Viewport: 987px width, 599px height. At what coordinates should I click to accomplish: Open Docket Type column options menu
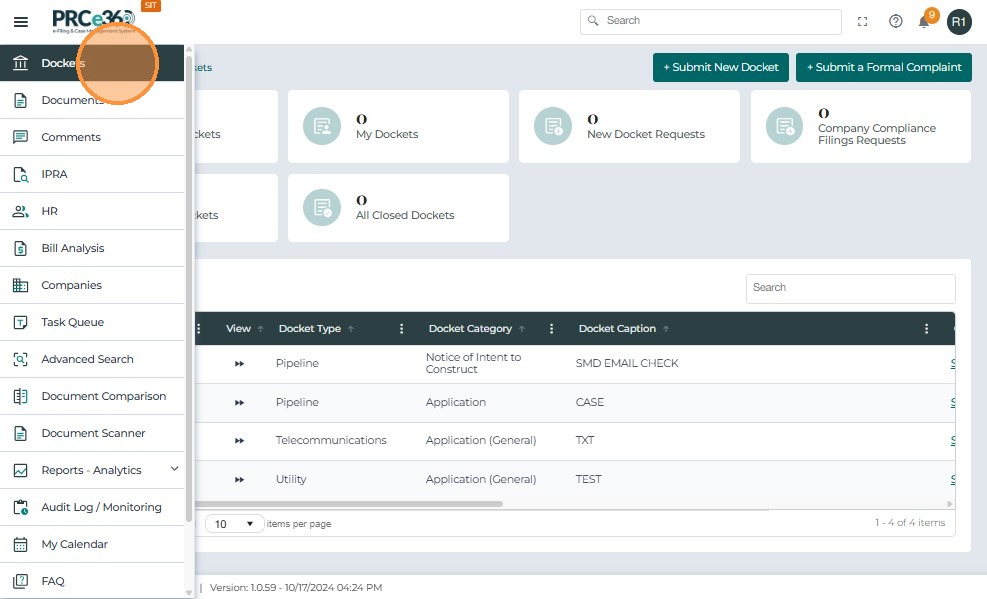[x=402, y=329]
